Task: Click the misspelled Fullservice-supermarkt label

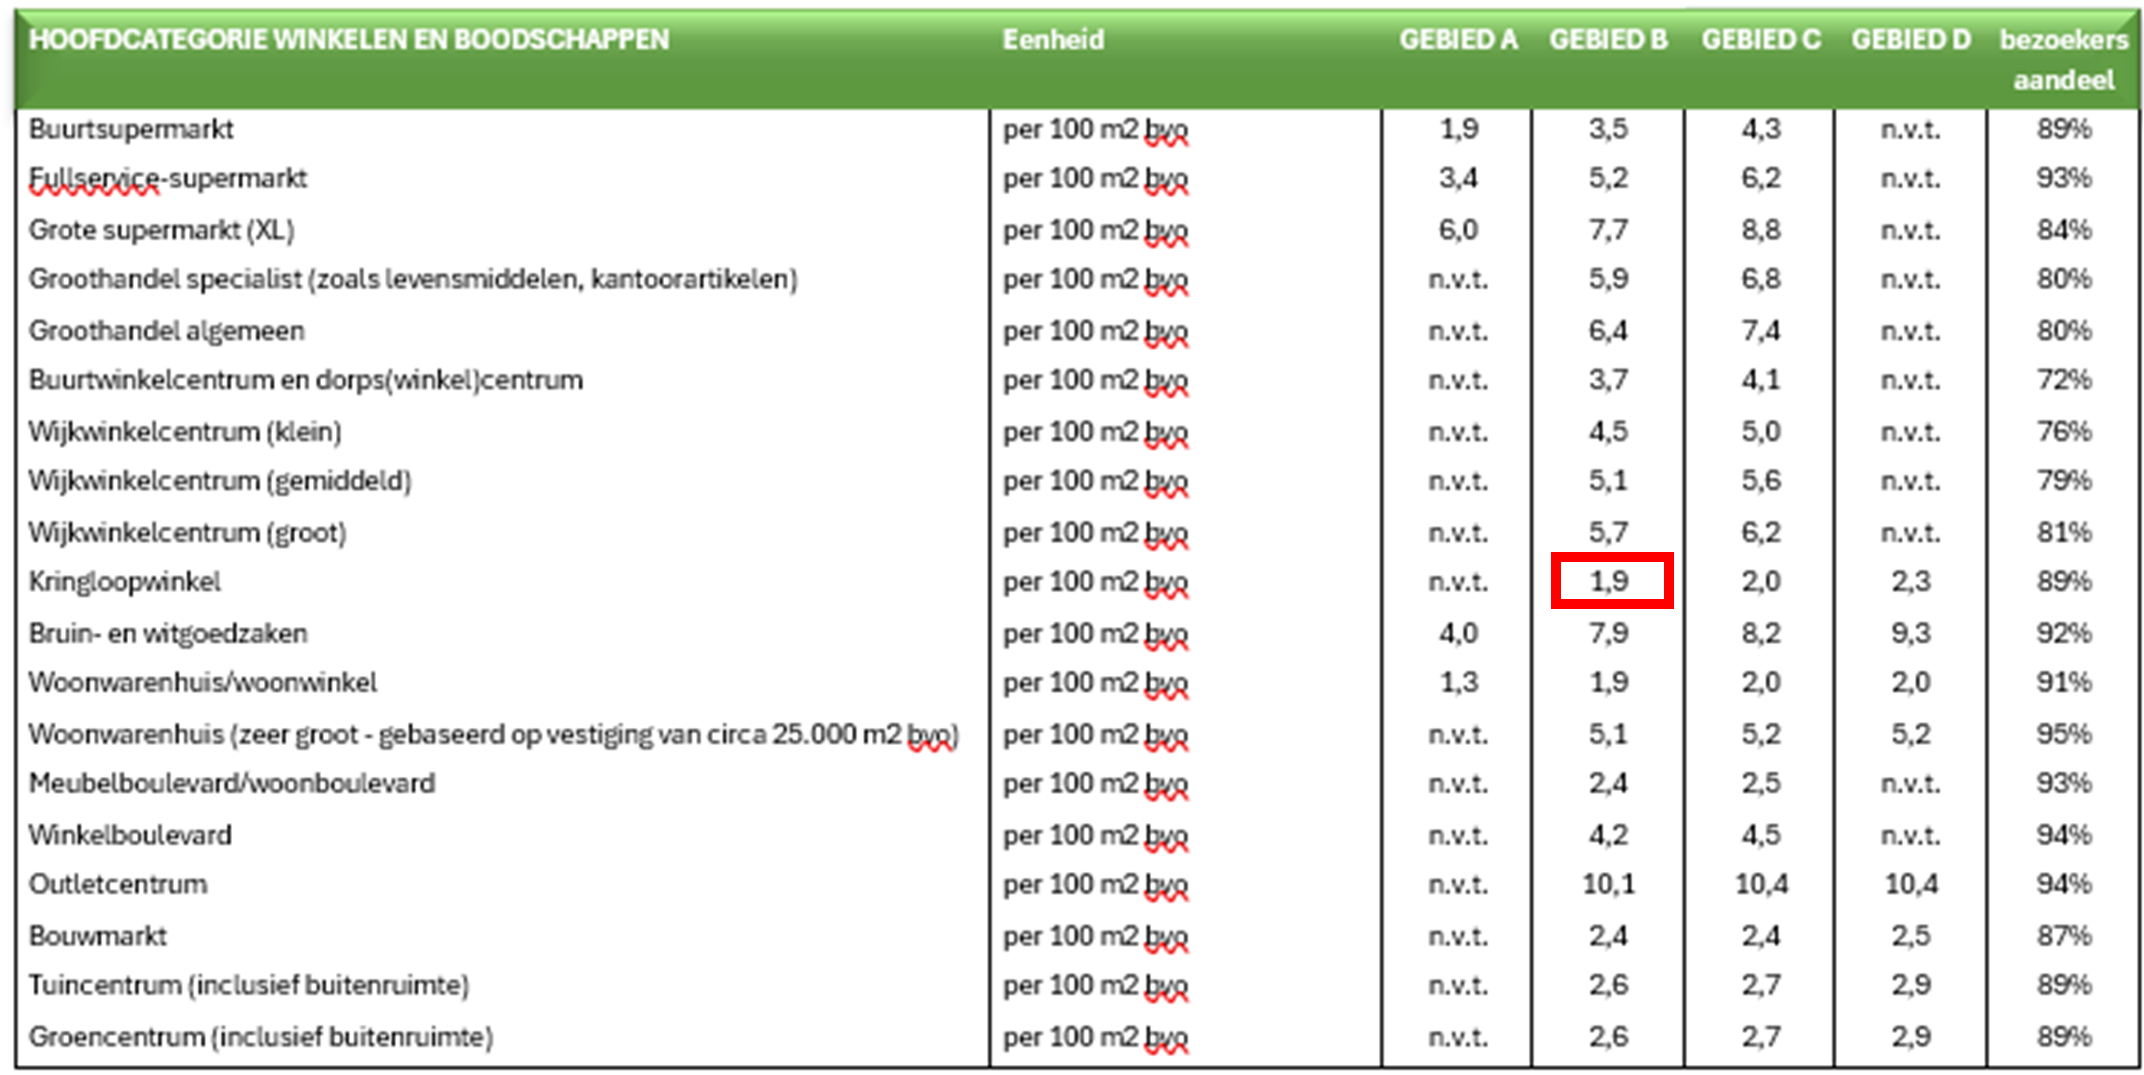Action: click(x=168, y=178)
